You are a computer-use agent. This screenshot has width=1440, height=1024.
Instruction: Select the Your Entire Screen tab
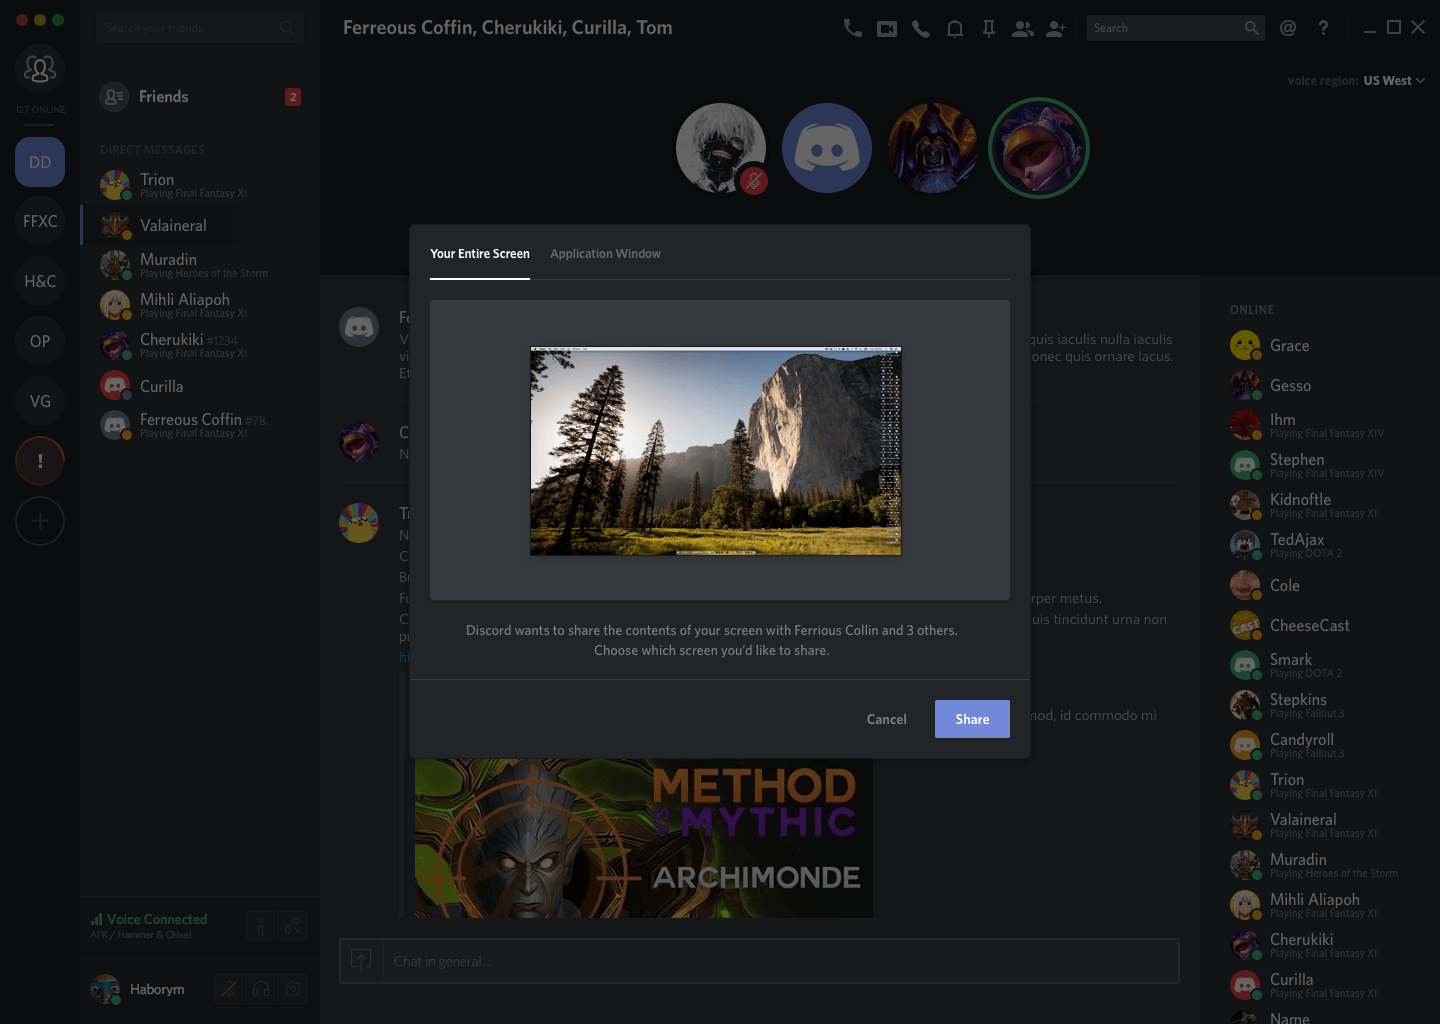tap(480, 254)
